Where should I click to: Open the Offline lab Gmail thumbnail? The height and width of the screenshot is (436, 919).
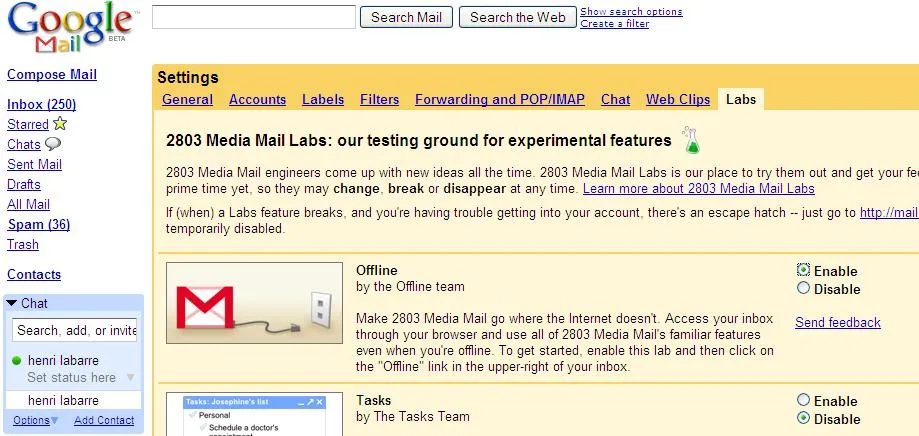(254, 302)
